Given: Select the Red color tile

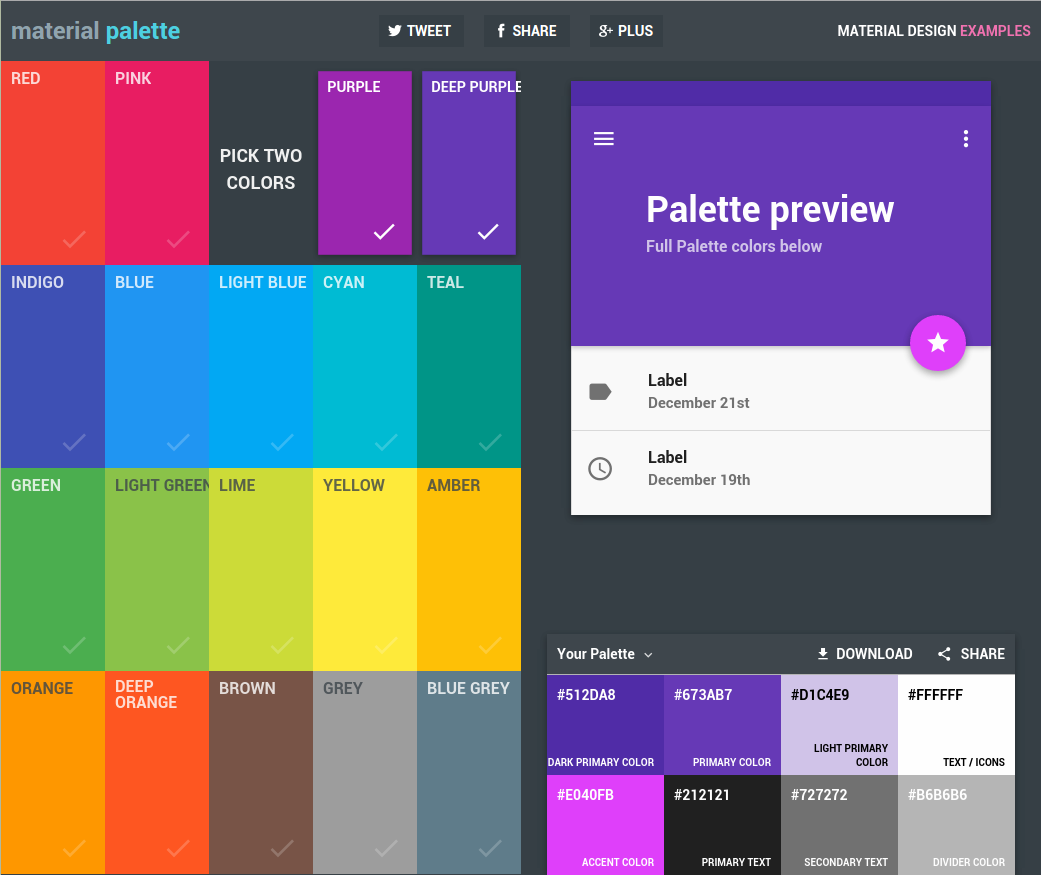Looking at the screenshot, I should pos(52,163).
